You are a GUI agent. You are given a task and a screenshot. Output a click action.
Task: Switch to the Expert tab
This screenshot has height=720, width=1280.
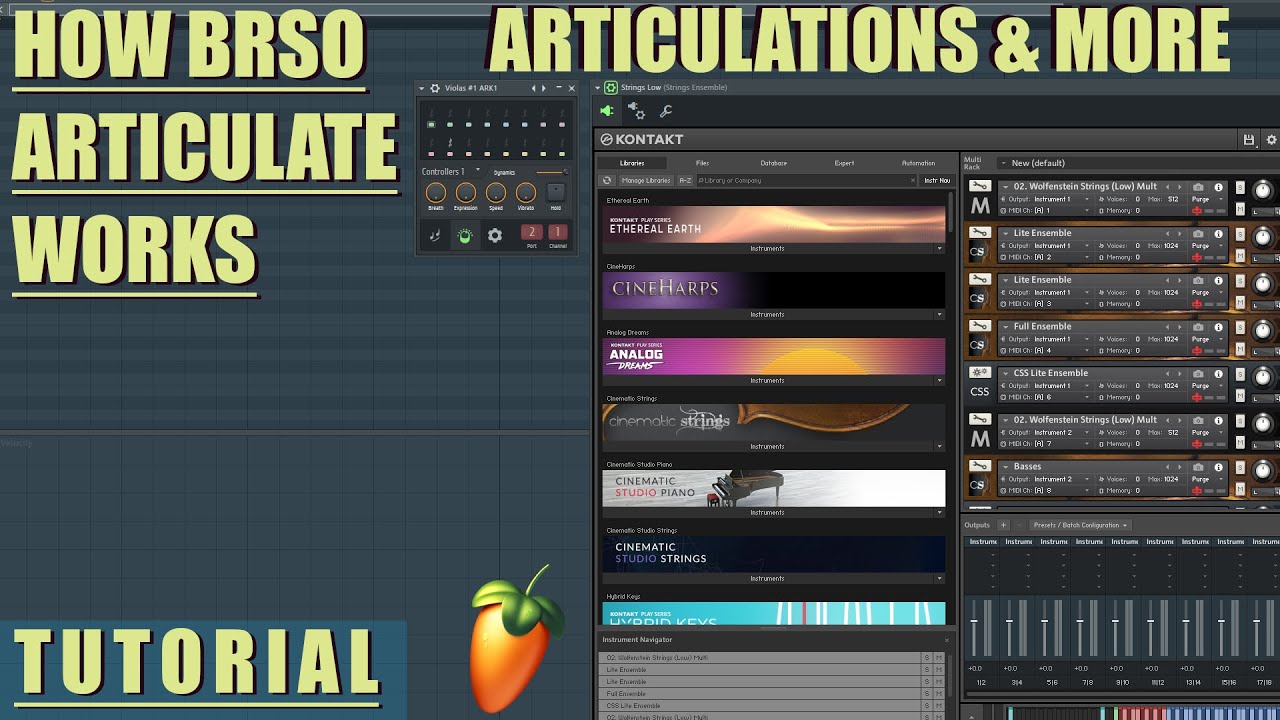[x=845, y=163]
